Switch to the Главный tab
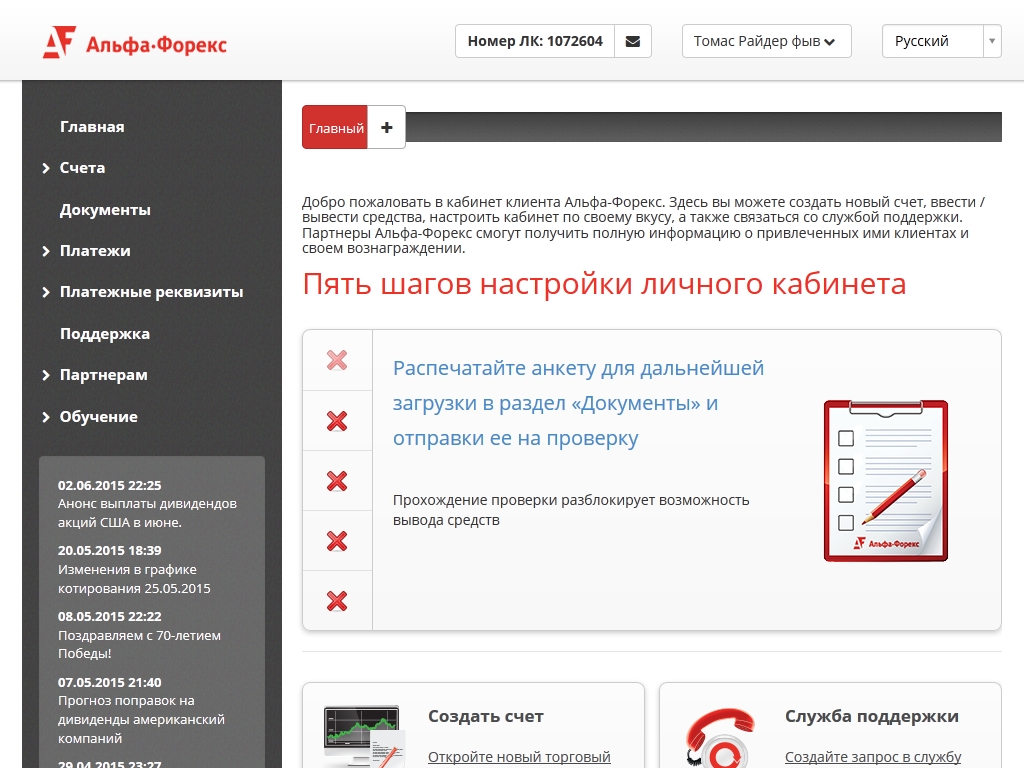Image resolution: width=1024 pixels, height=768 pixels. point(335,128)
